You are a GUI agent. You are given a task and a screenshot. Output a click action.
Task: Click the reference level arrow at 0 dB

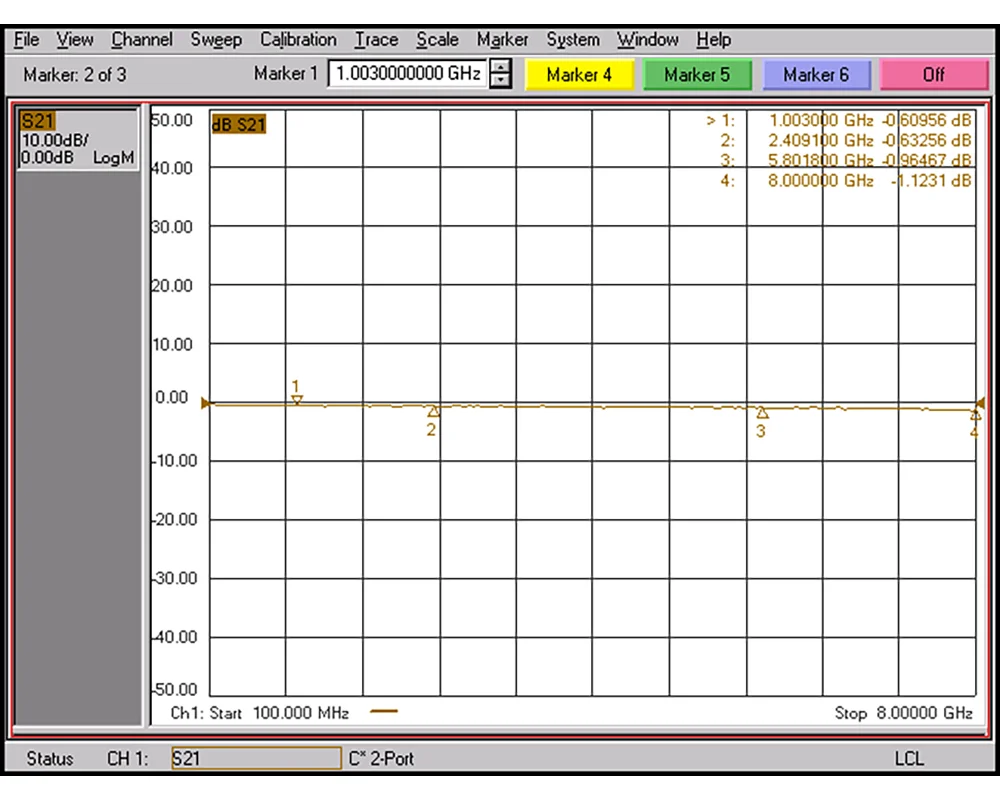point(206,403)
